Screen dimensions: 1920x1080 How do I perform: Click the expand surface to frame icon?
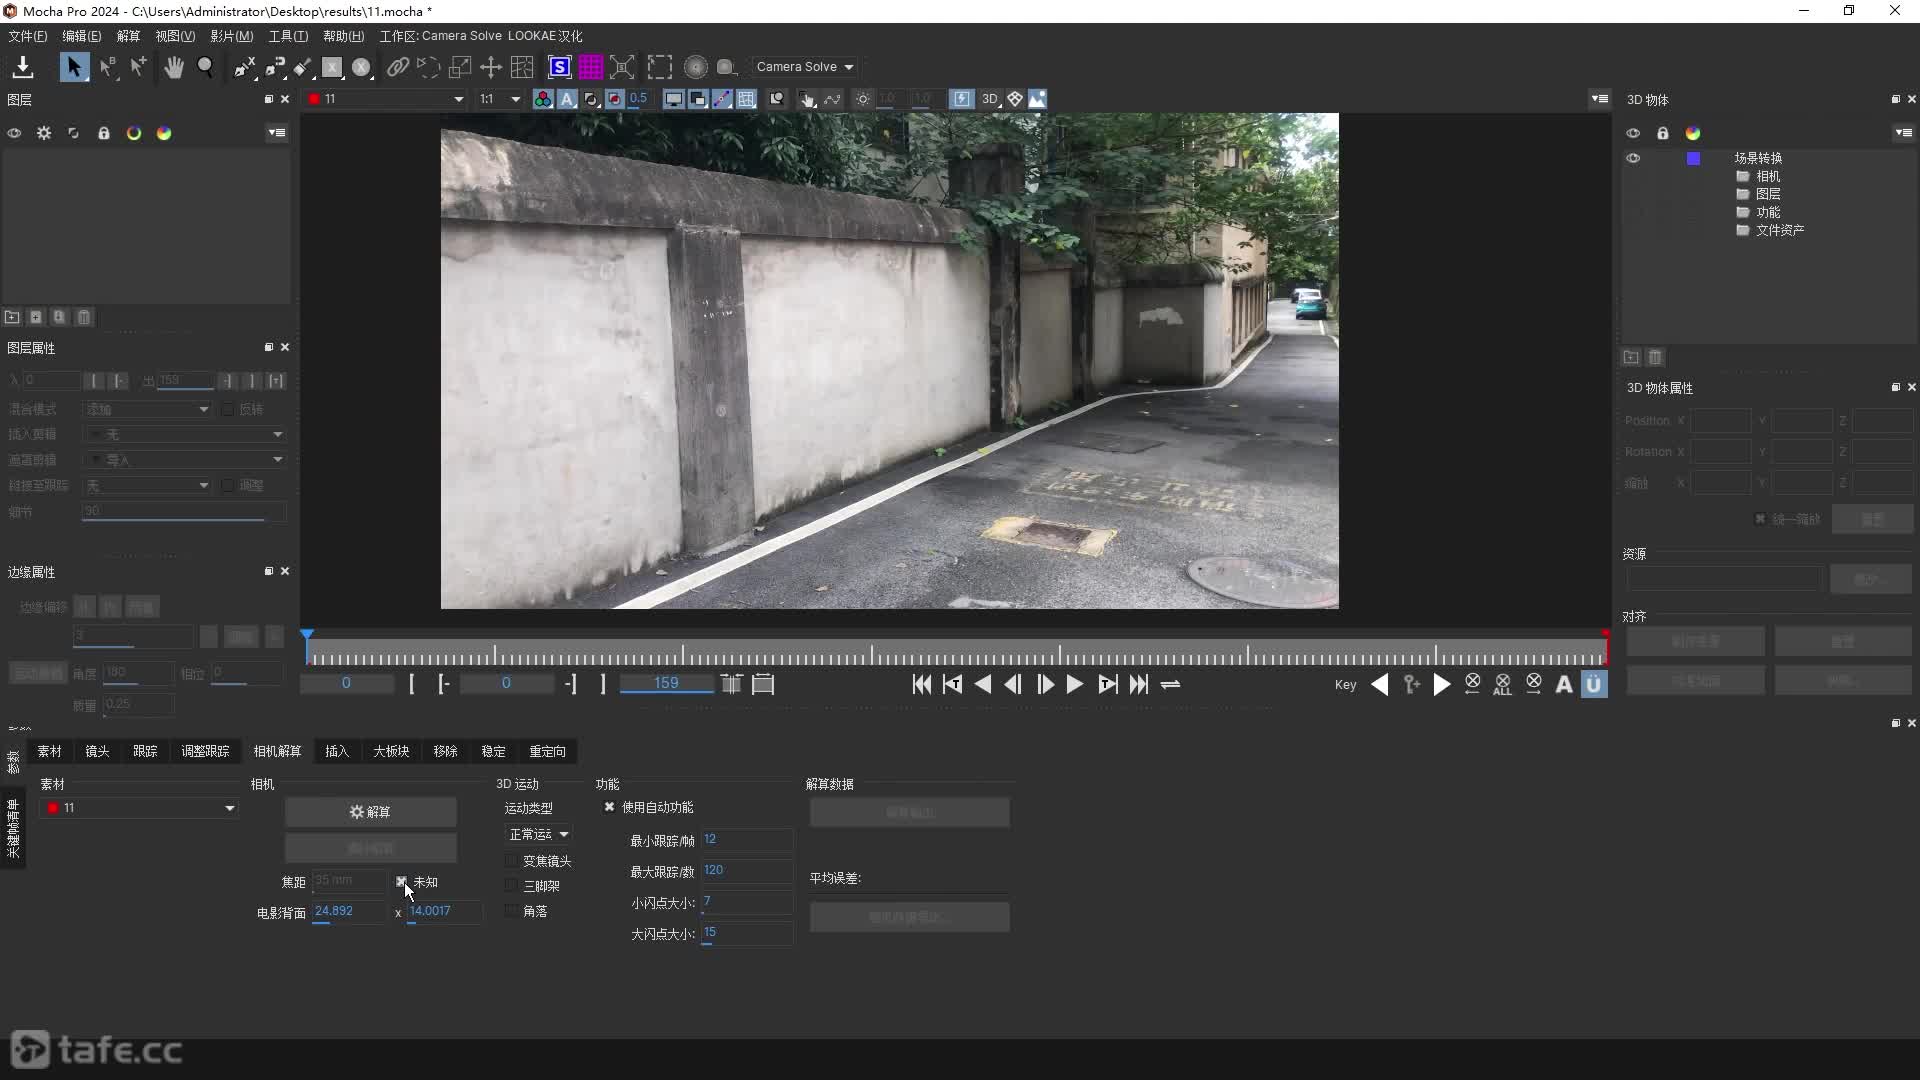click(622, 67)
